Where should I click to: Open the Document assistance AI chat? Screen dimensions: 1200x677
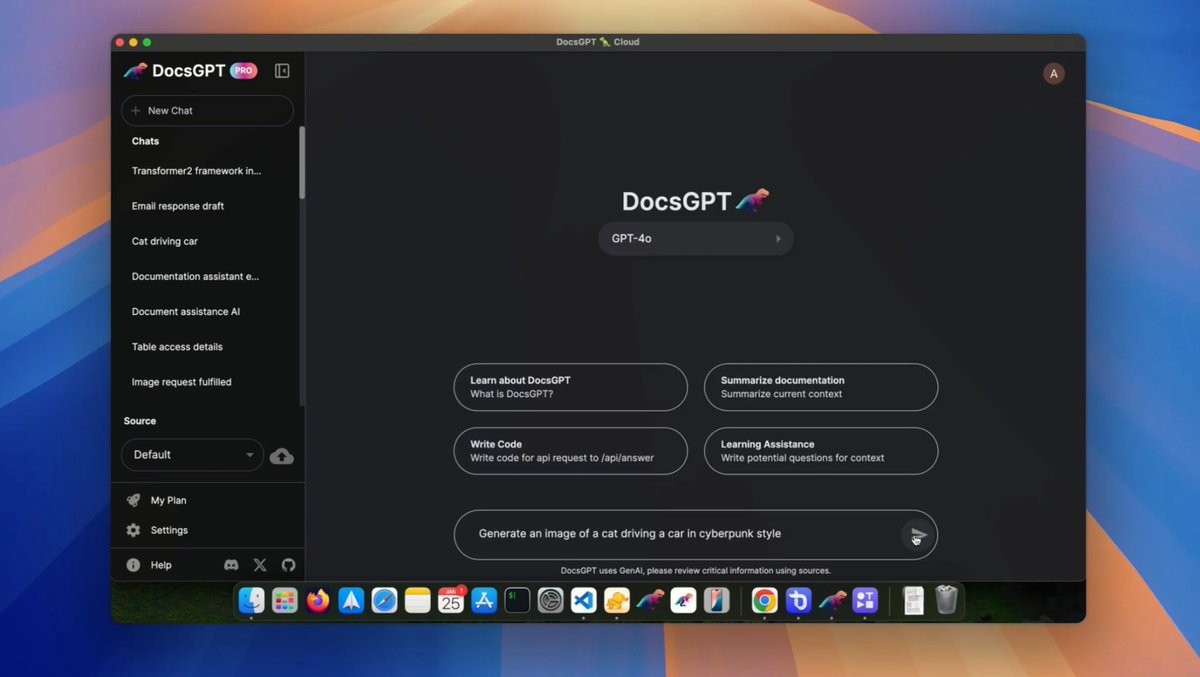[186, 311]
